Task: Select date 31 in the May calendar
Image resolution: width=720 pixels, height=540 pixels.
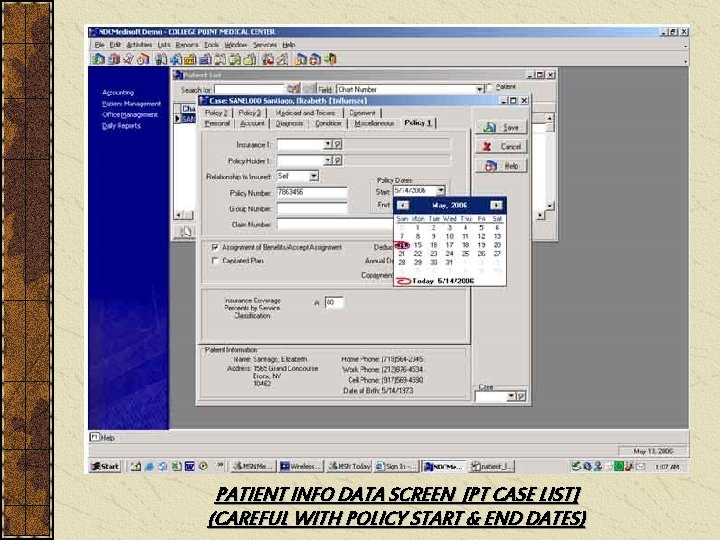Action: [x=449, y=262]
